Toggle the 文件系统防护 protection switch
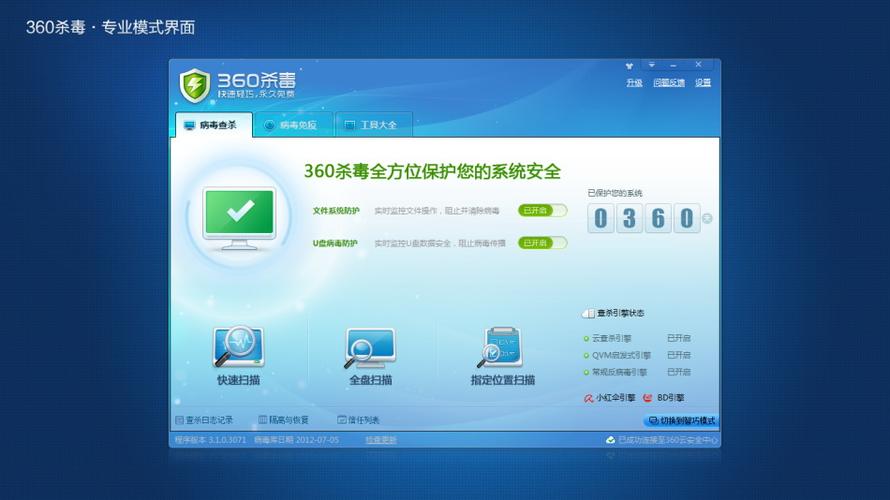890x500 pixels. click(542, 210)
